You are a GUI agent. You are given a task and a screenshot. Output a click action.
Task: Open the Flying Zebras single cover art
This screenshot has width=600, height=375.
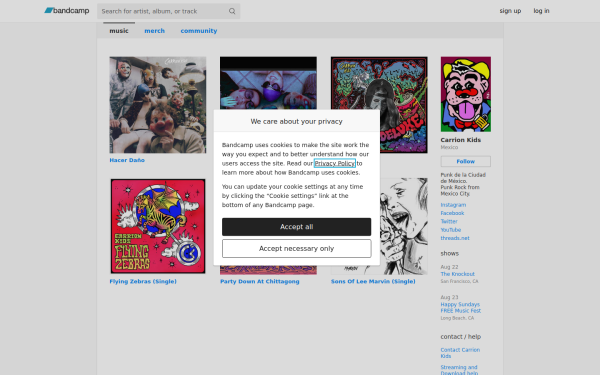(158, 226)
